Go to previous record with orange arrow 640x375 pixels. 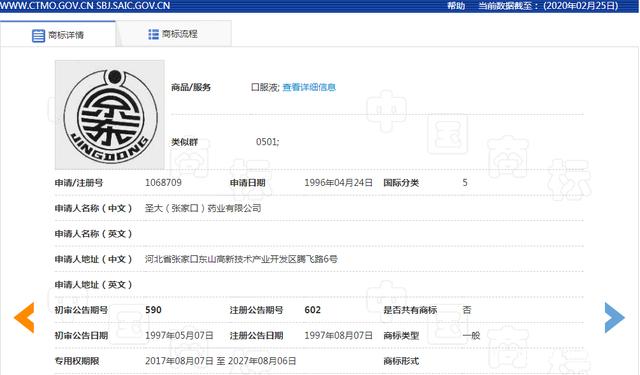click(24, 317)
